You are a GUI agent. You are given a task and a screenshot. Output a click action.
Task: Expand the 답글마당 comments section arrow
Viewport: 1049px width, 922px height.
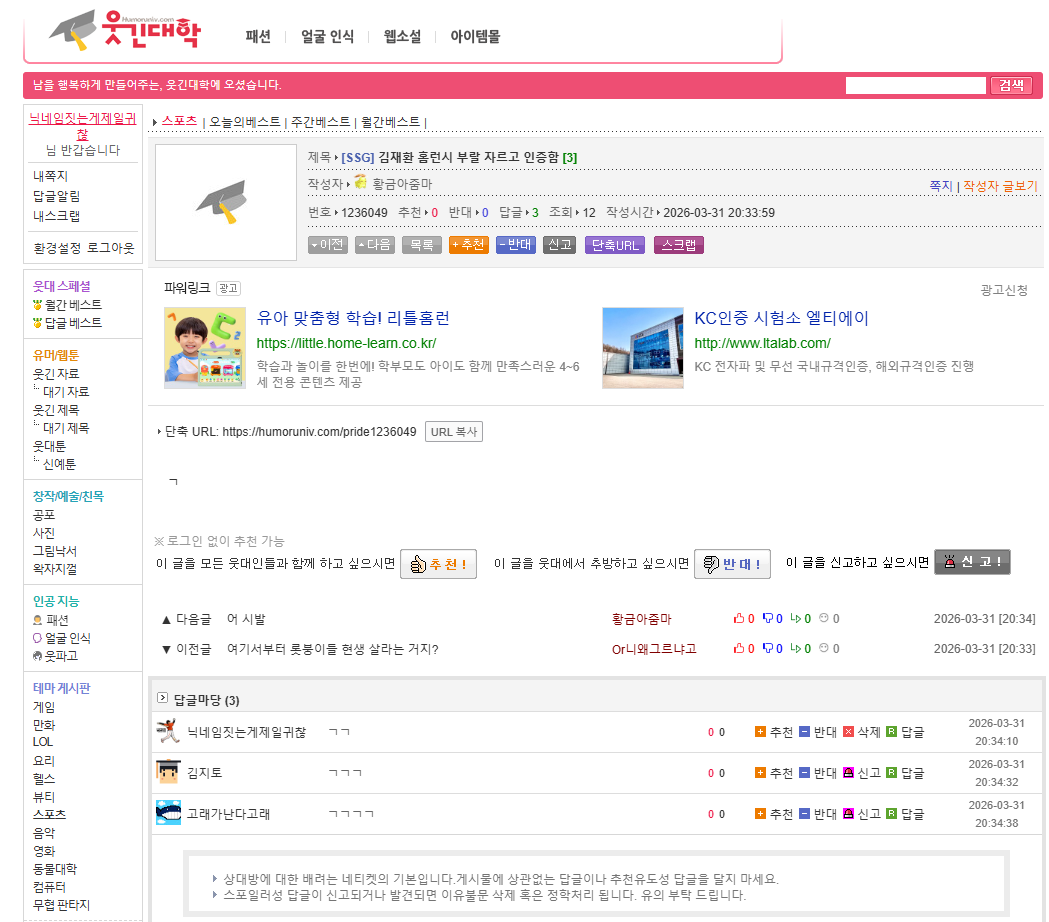pyautogui.click(x=162, y=698)
